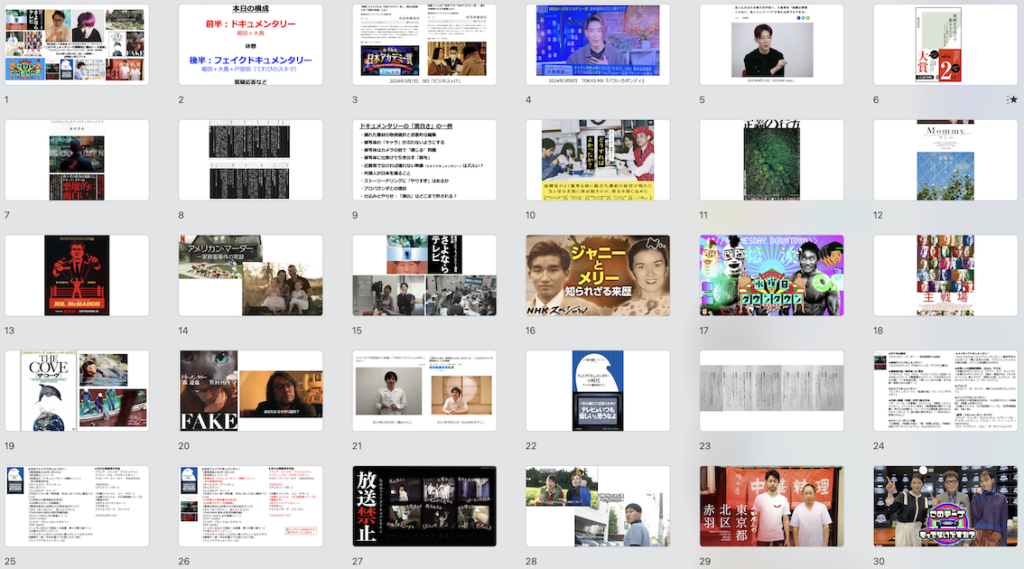Image resolution: width=1024 pixels, height=569 pixels.
Task: Select slide 19 with The Cove poster
Action: point(77,391)
